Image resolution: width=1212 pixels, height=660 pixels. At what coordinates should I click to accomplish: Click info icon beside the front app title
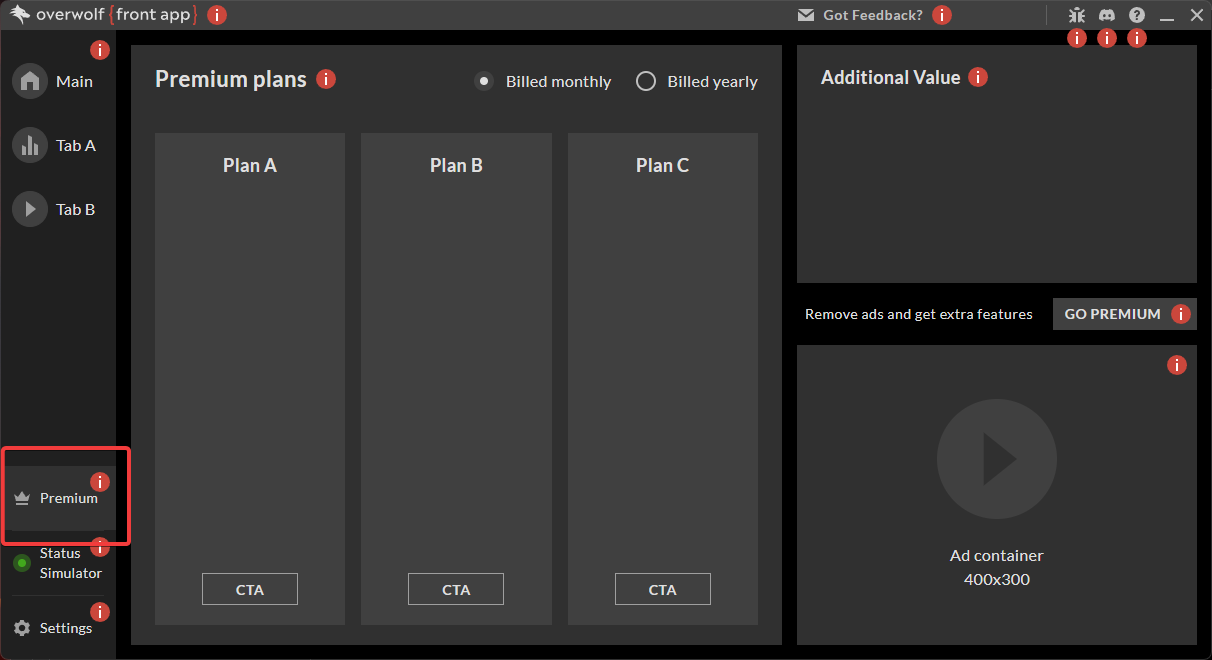(216, 15)
